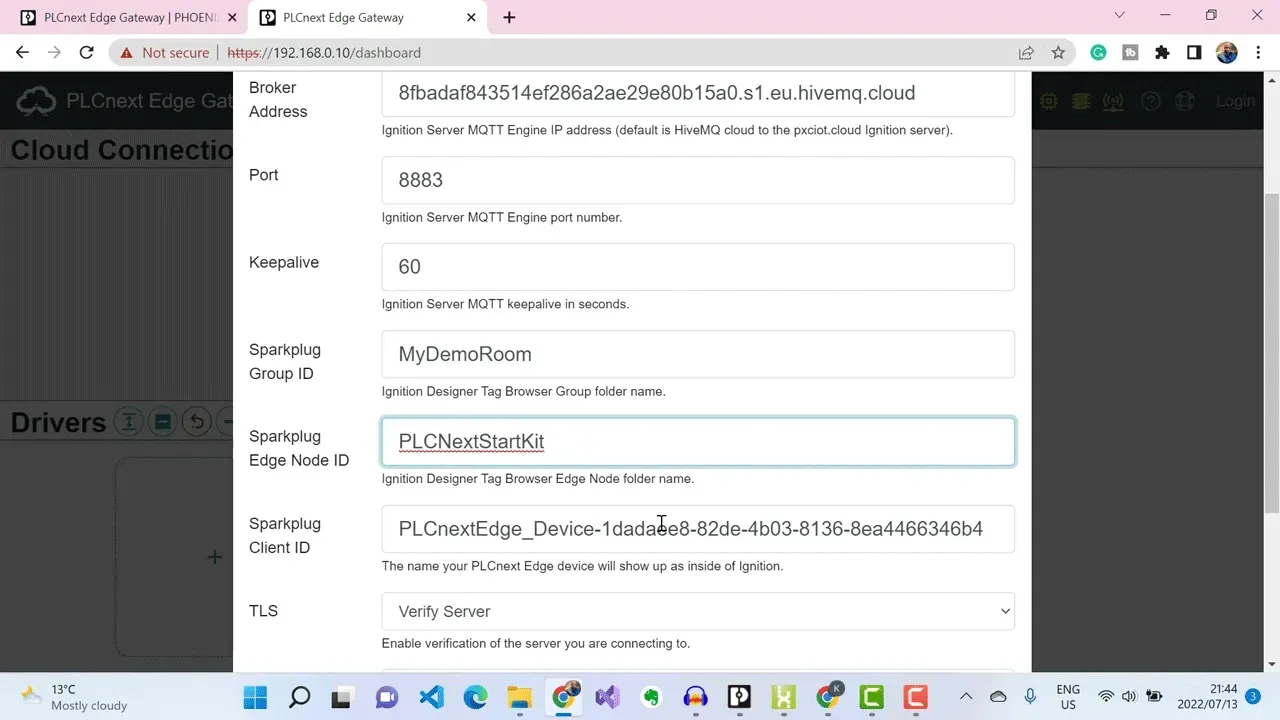Reload the dashboard page
The image size is (1280, 720).
coord(87,53)
